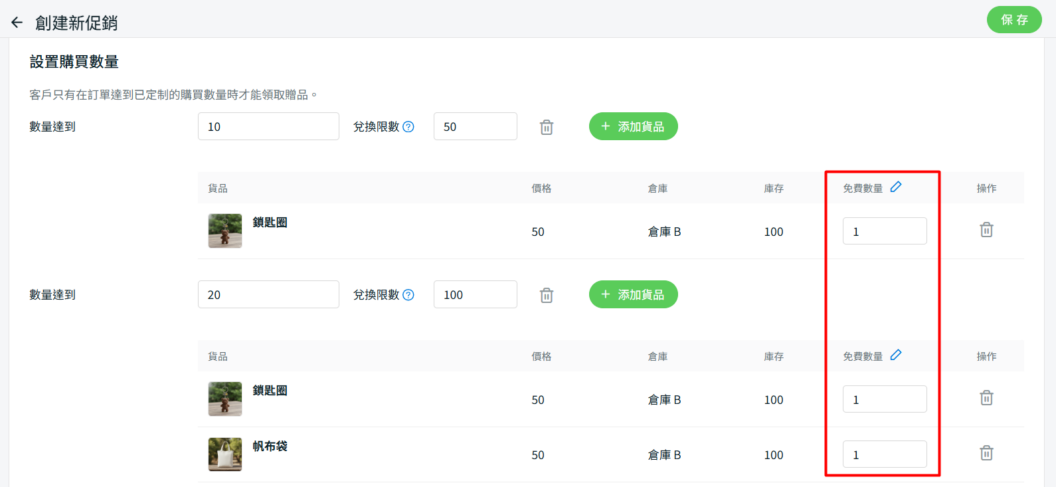
Task: Delete the quantity tier of 20
Action: [x=546, y=295]
